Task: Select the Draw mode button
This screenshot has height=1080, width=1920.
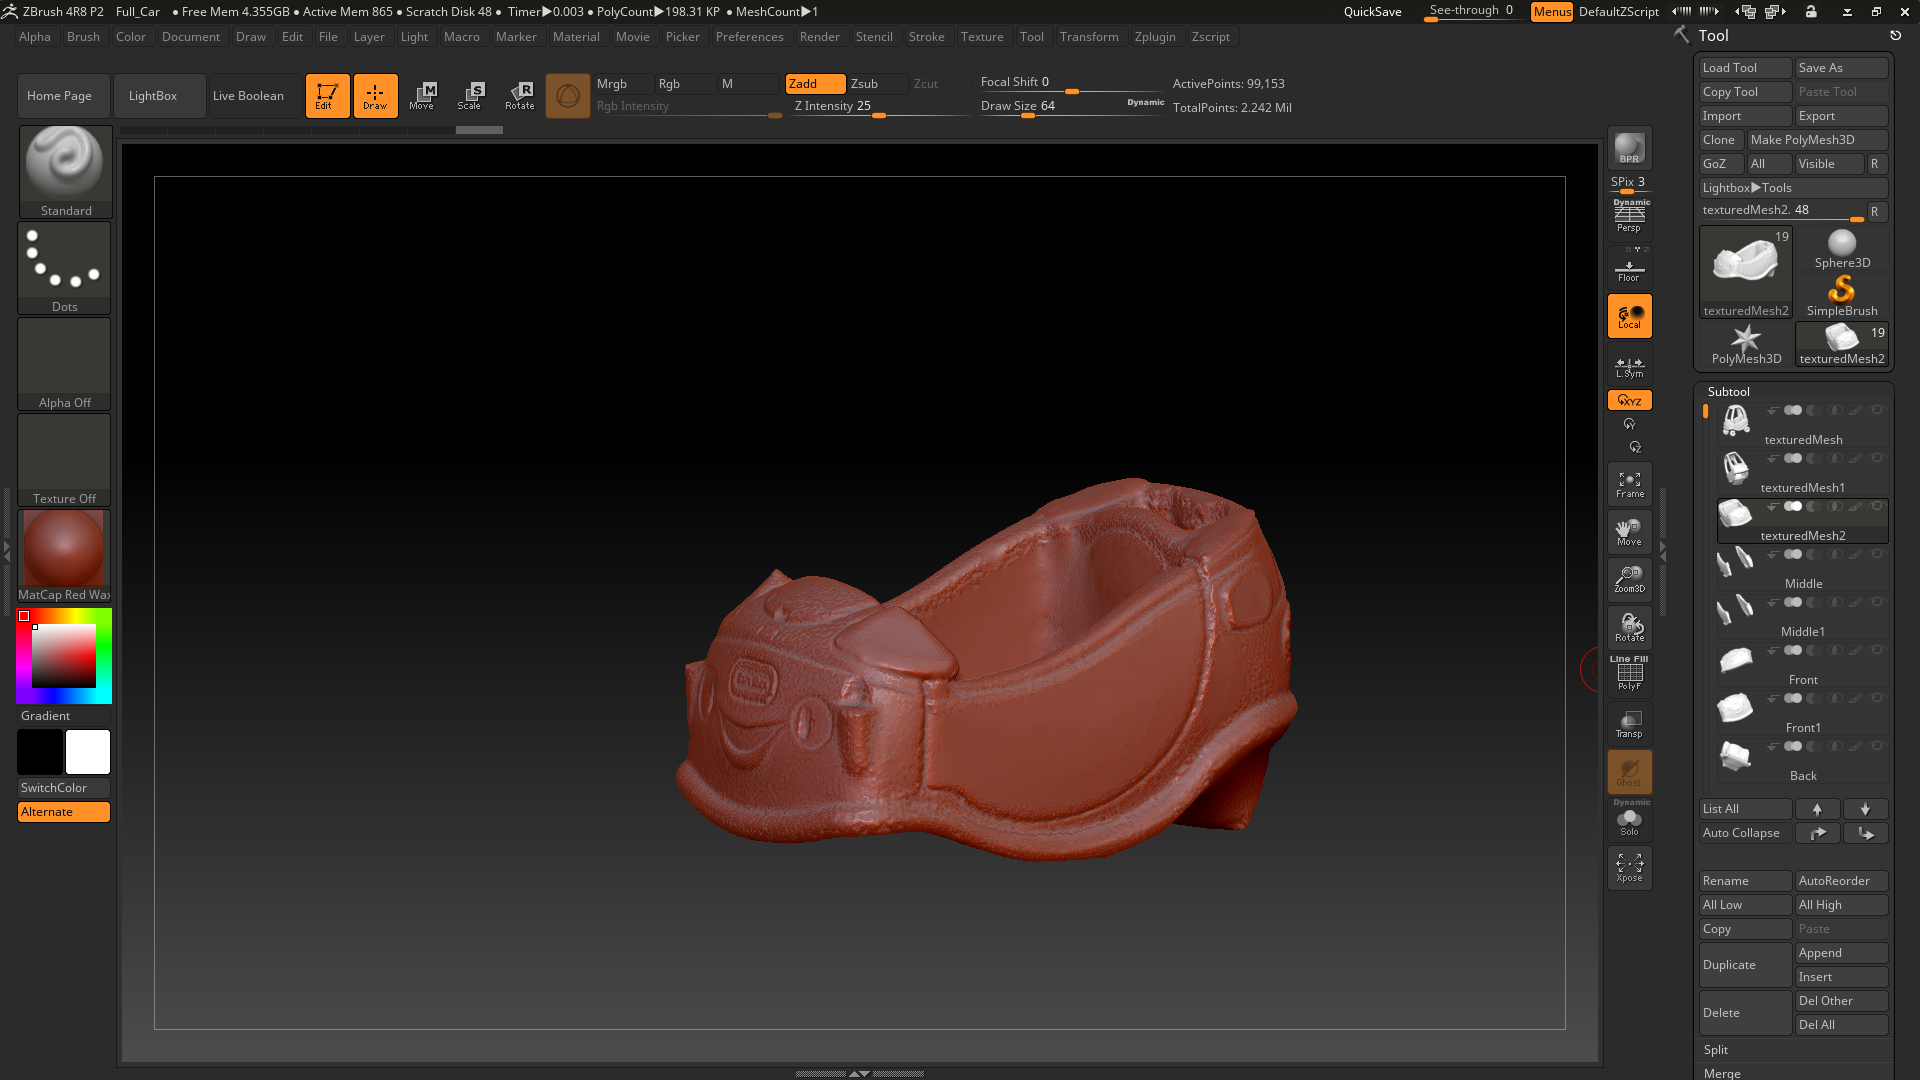Action: pos(375,96)
